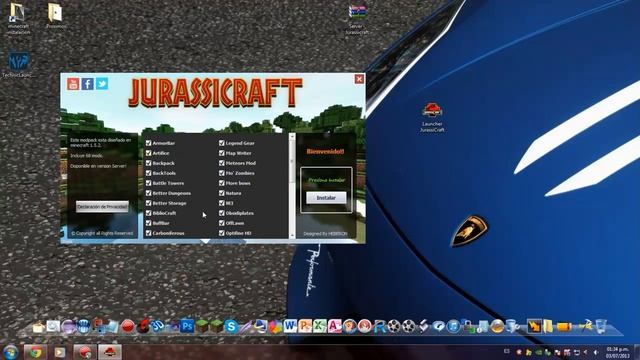Launch Skype from the dock
640x360 pixels.
(x=231, y=327)
